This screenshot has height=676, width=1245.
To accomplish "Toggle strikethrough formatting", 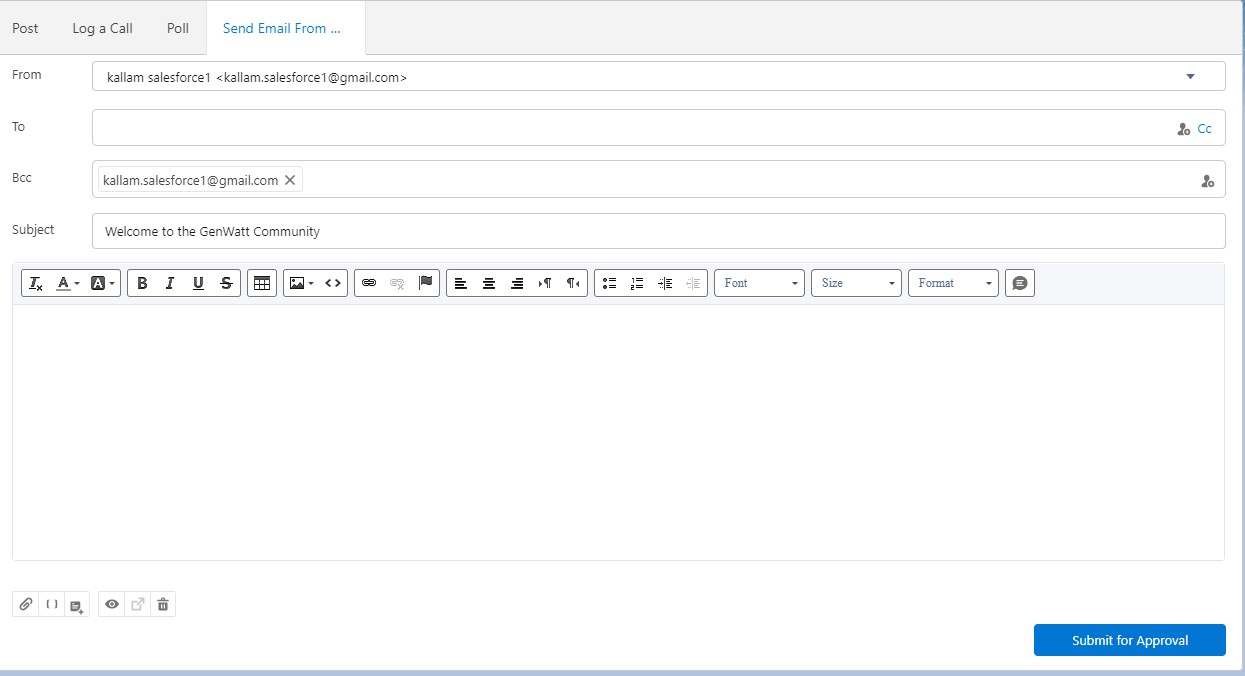I will 226,283.
